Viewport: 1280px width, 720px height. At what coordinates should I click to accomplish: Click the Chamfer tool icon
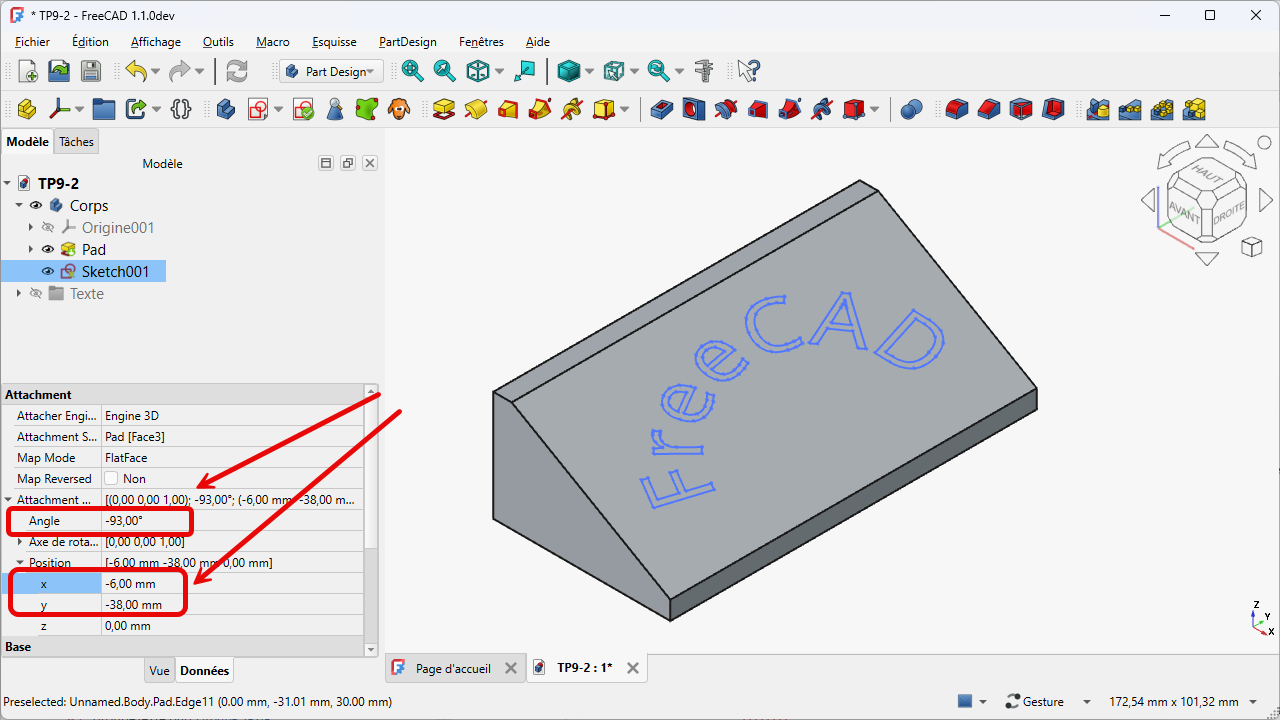point(989,109)
